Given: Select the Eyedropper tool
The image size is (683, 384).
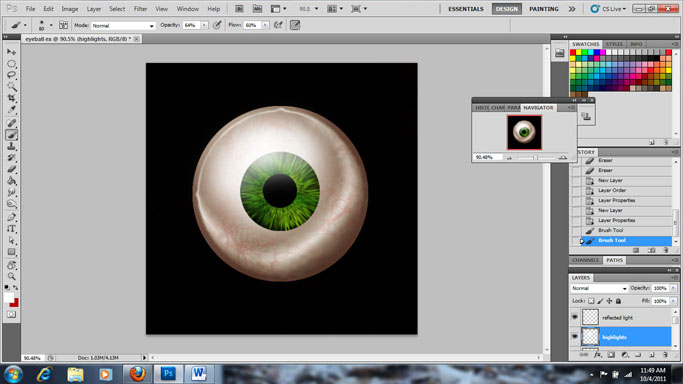Looking at the screenshot, I should (x=11, y=109).
